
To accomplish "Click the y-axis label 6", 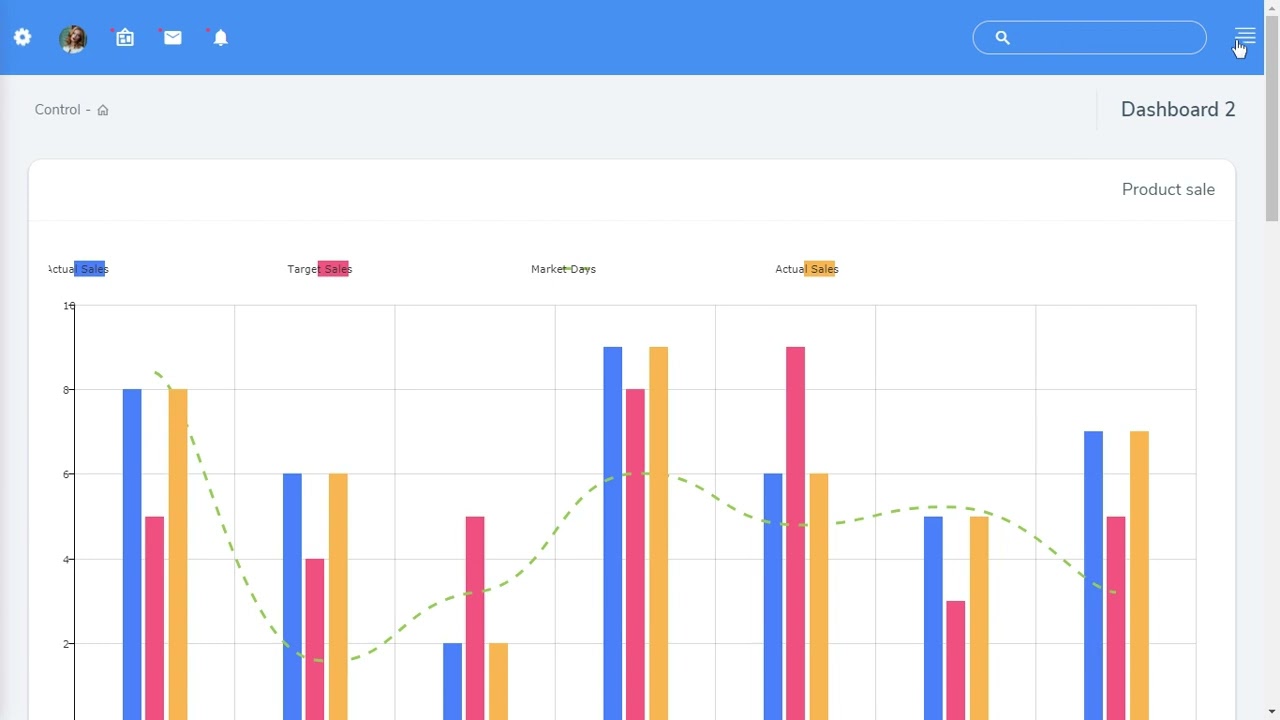I will pos(67,474).
